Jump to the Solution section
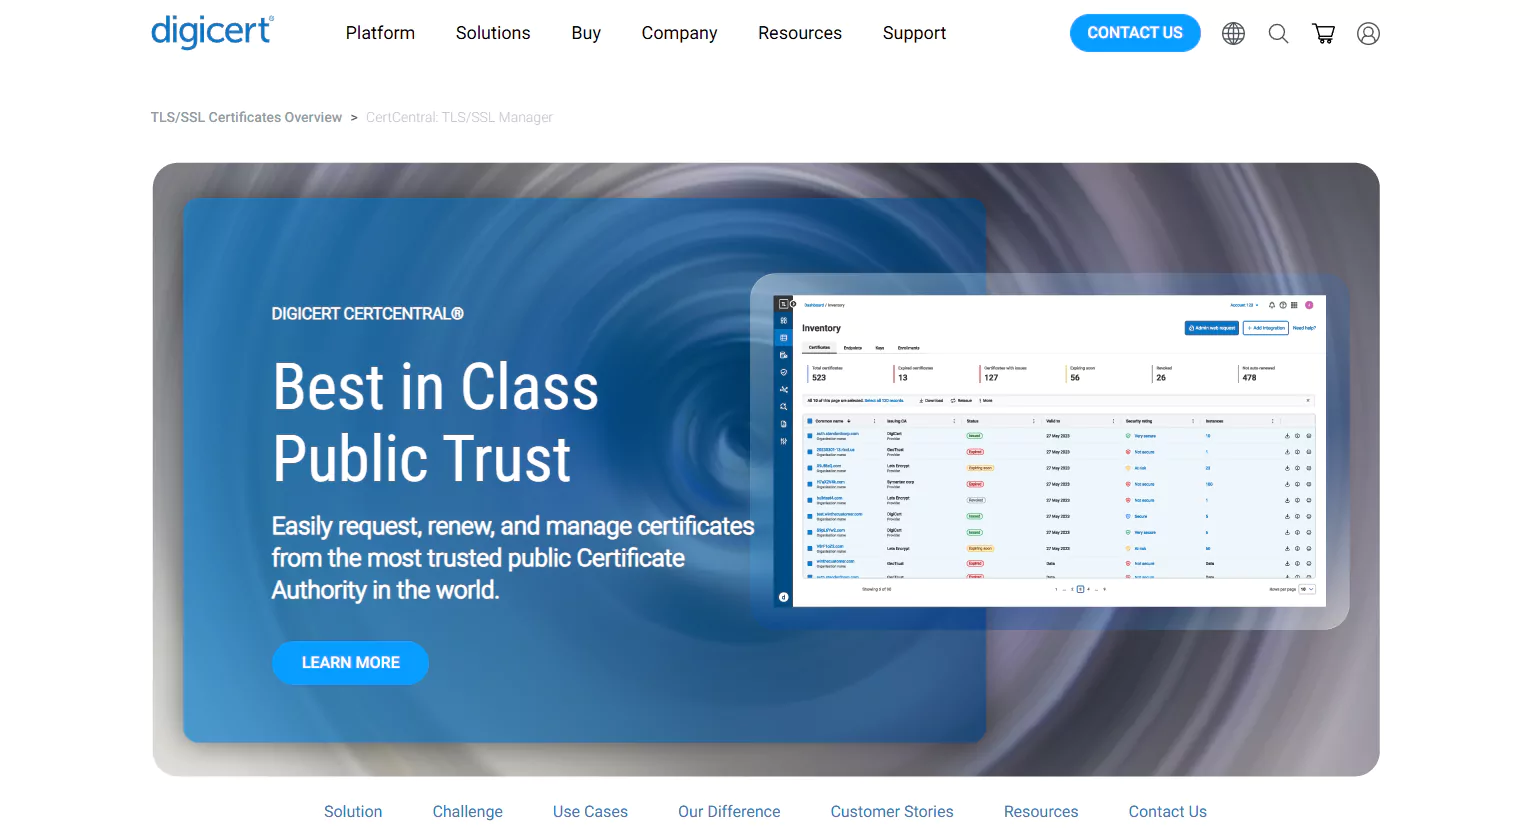Viewport: 1540px width, 840px height. click(x=353, y=812)
